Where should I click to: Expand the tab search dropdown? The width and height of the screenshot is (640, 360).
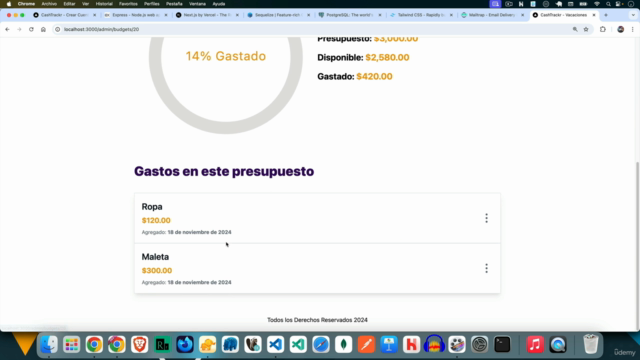click(x=633, y=15)
